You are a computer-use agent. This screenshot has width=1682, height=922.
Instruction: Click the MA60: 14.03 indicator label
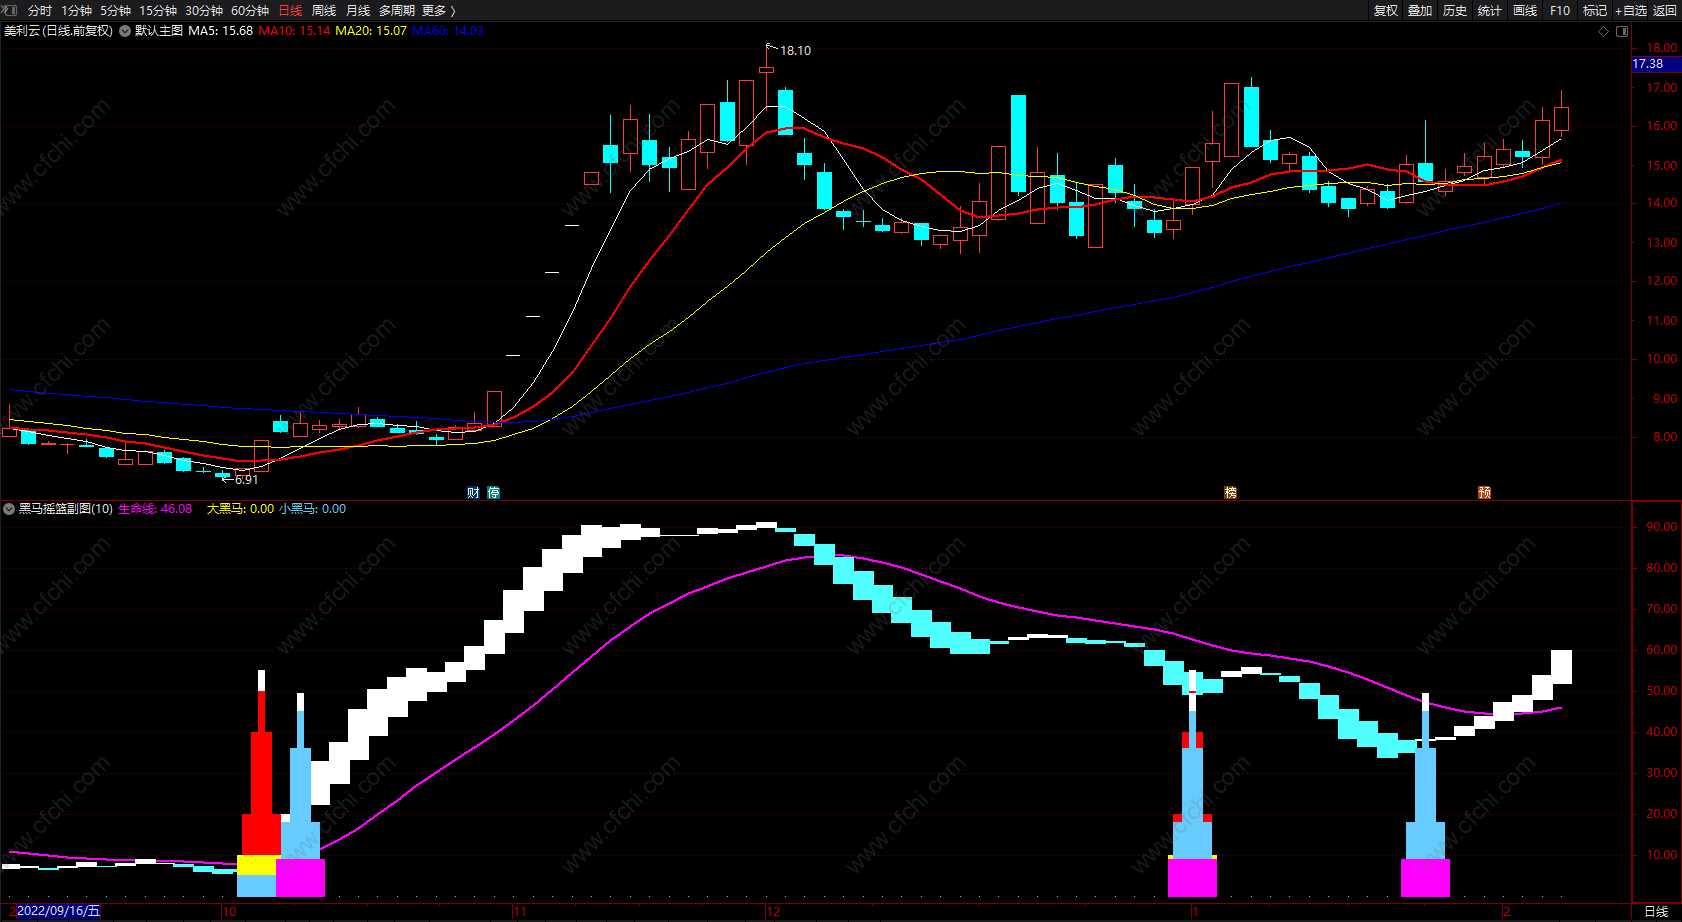click(448, 31)
